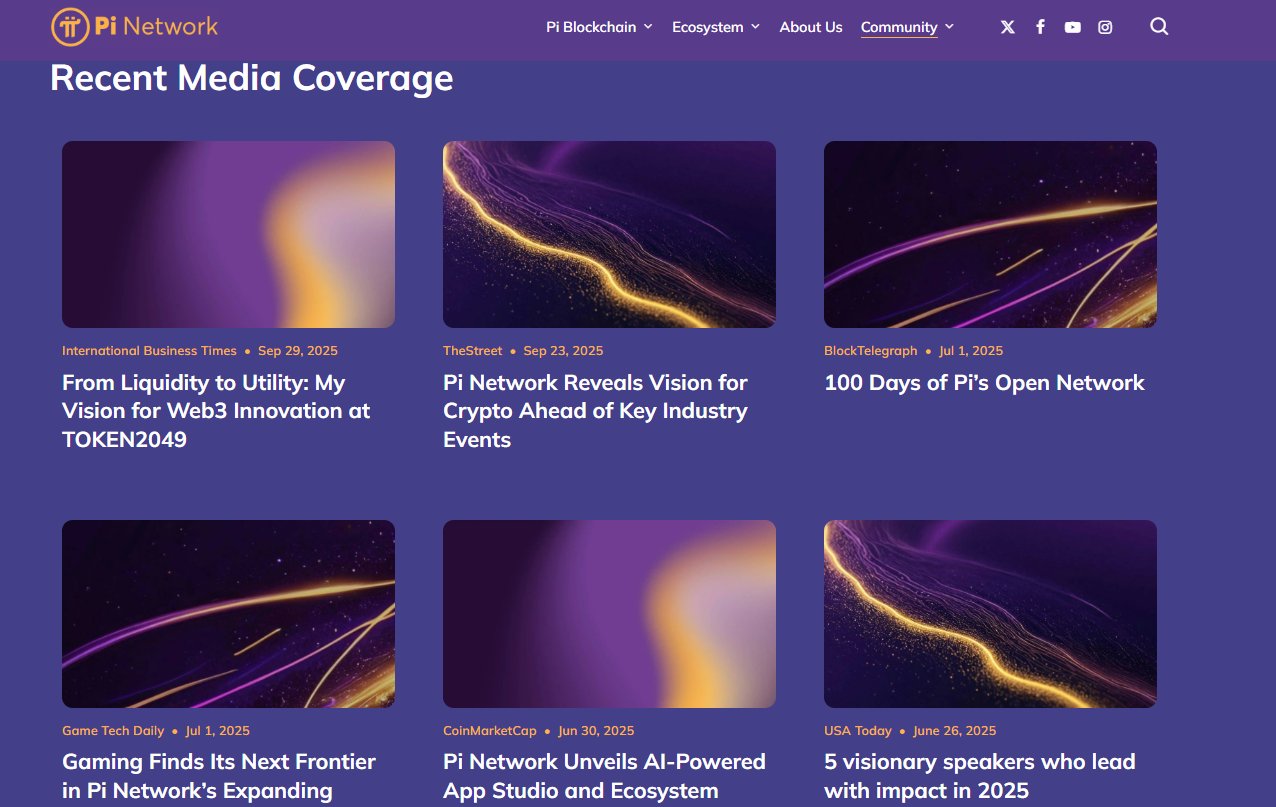The image size is (1276, 807).
Task: Click the Sep 23, 2025 date
Action: click(x=563, y=351)
